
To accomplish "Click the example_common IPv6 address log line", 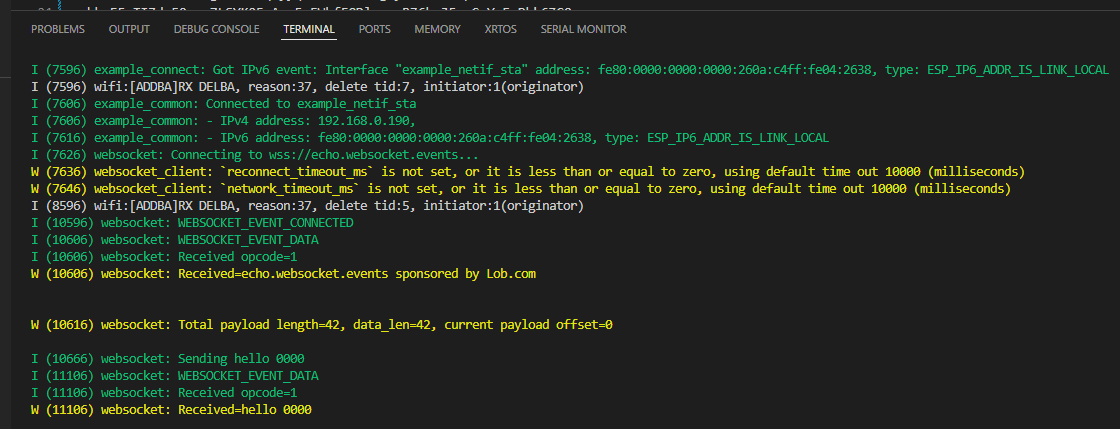I will tap(429, 138).
